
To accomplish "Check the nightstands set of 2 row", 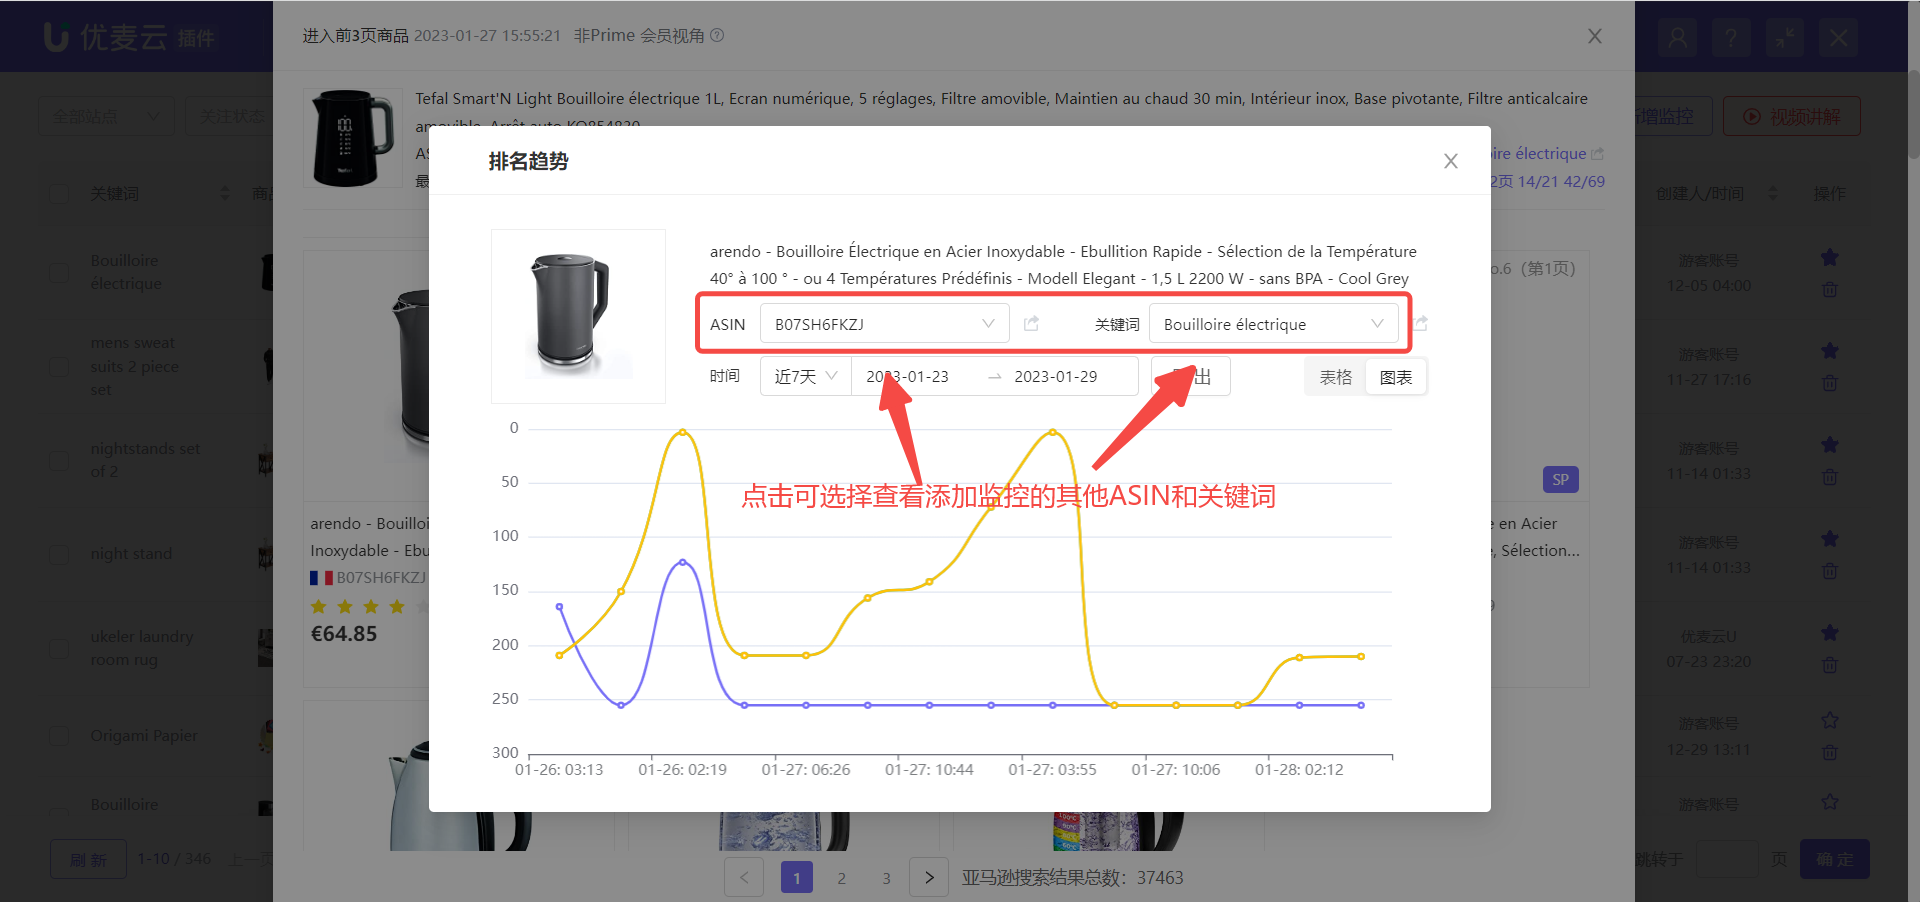I will pos(60,460).
